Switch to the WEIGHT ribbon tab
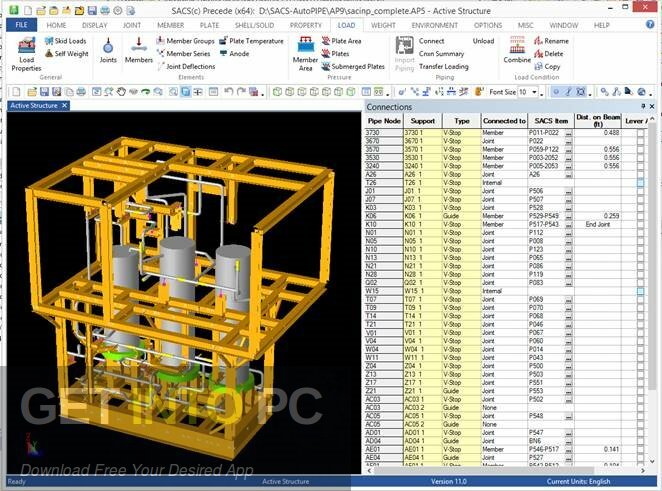The height and width of the screenshot is (491, 662). (x=383, y=25)
